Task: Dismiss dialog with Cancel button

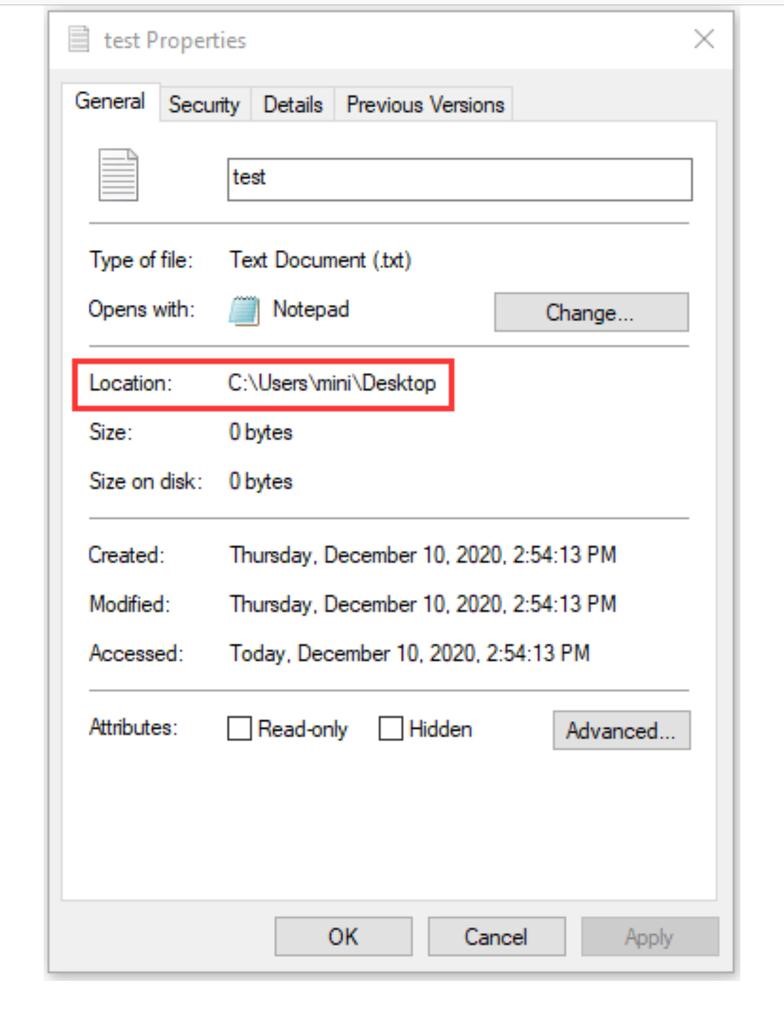Action: 497,936
